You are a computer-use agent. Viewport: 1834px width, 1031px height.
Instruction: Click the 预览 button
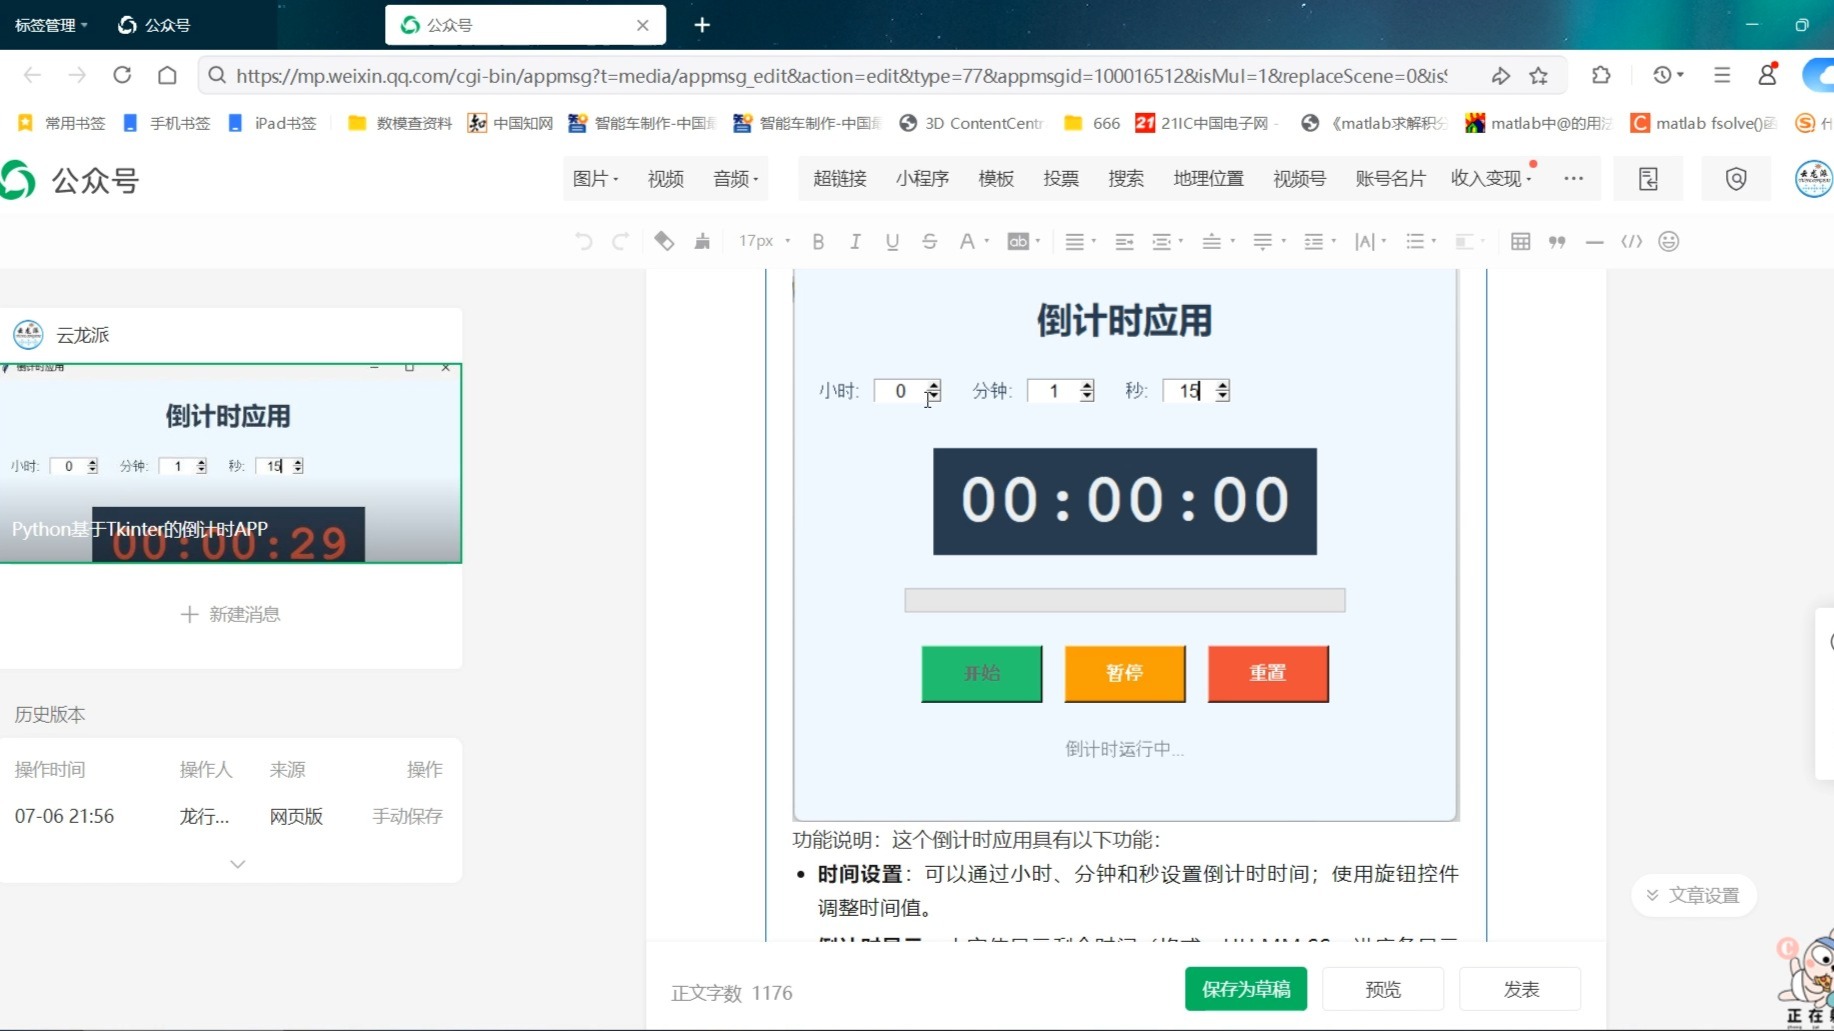tap(1383, 989)
